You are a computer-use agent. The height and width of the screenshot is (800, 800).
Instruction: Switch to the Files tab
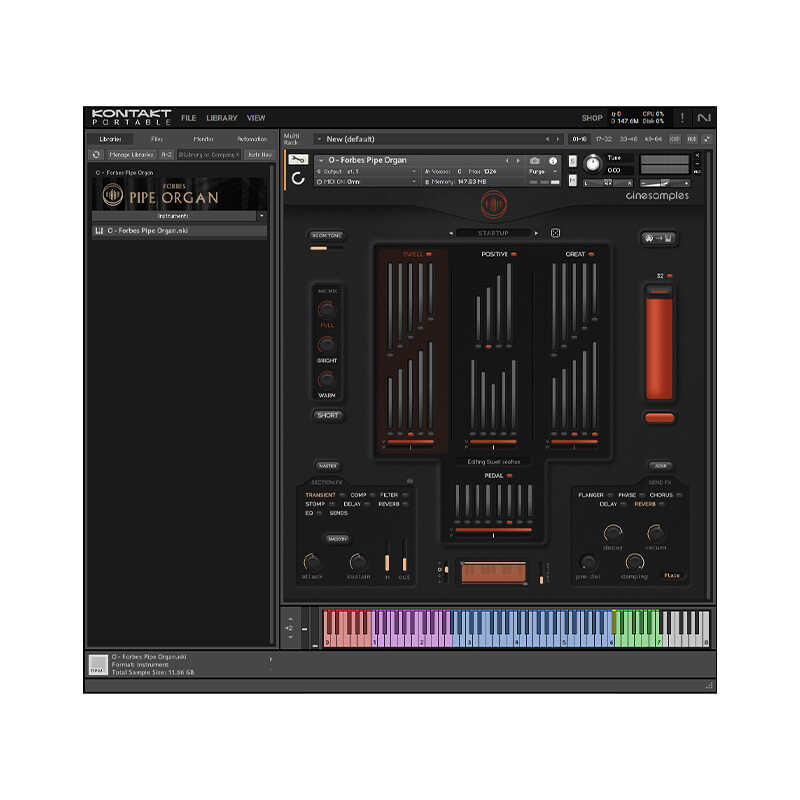[x=157, y=139]
